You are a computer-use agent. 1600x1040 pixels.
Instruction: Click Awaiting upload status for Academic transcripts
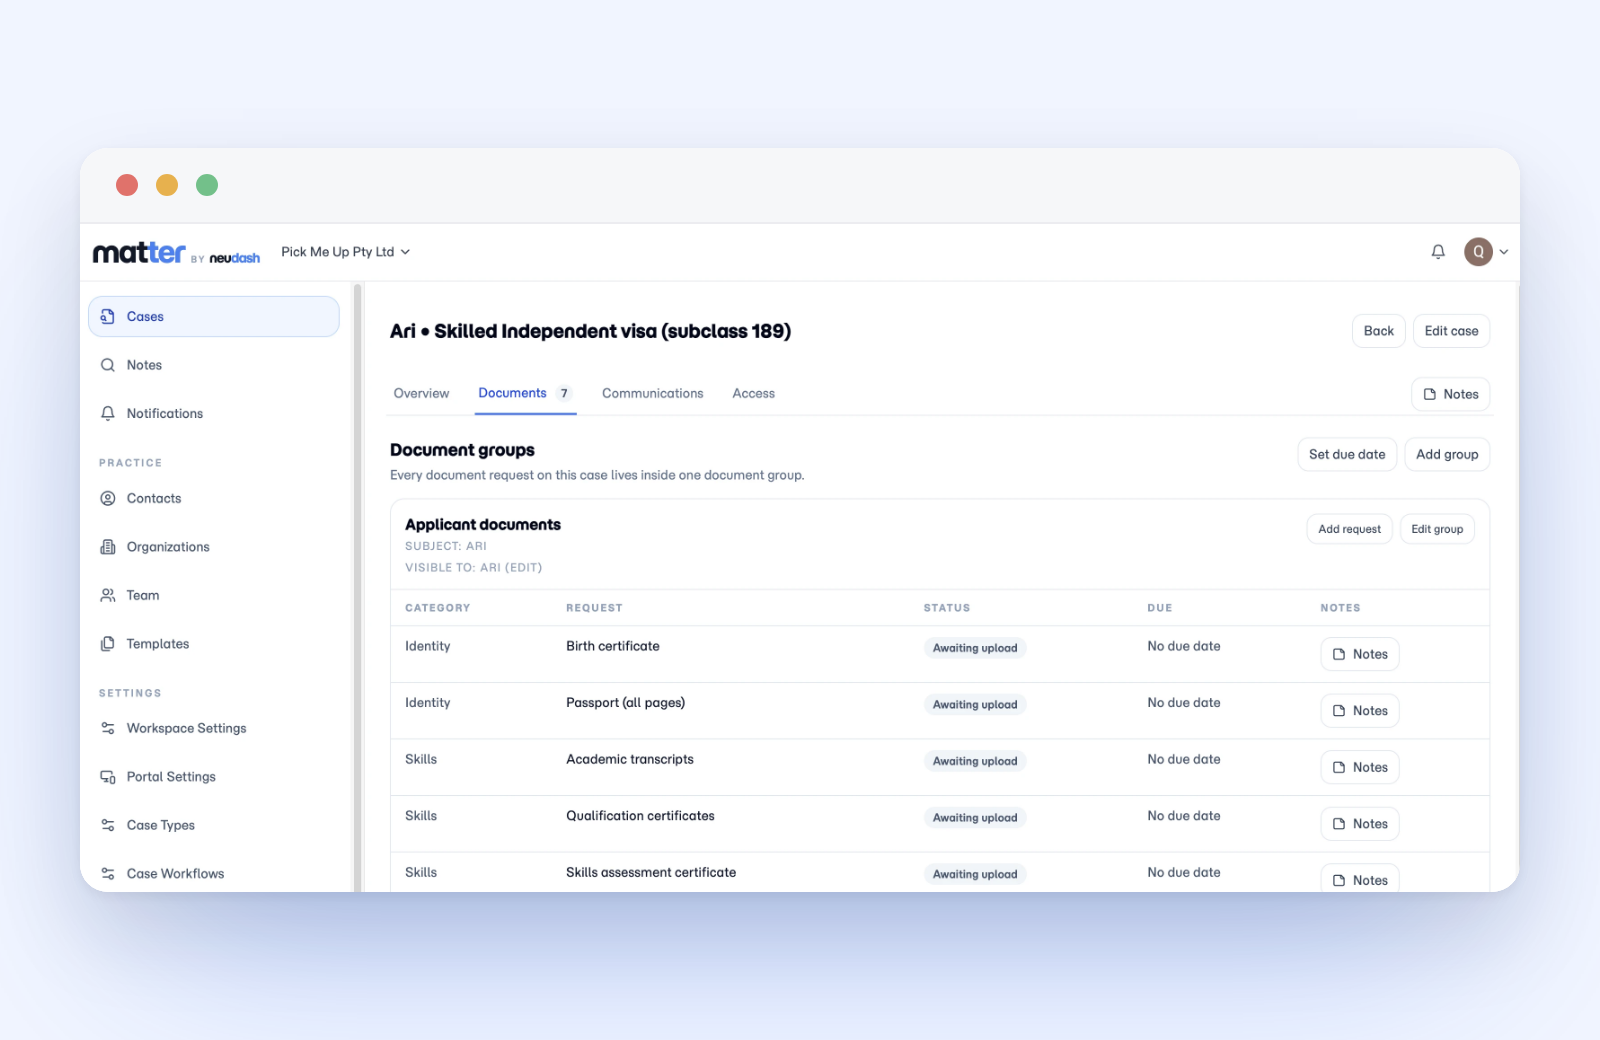tap(975, 761)
